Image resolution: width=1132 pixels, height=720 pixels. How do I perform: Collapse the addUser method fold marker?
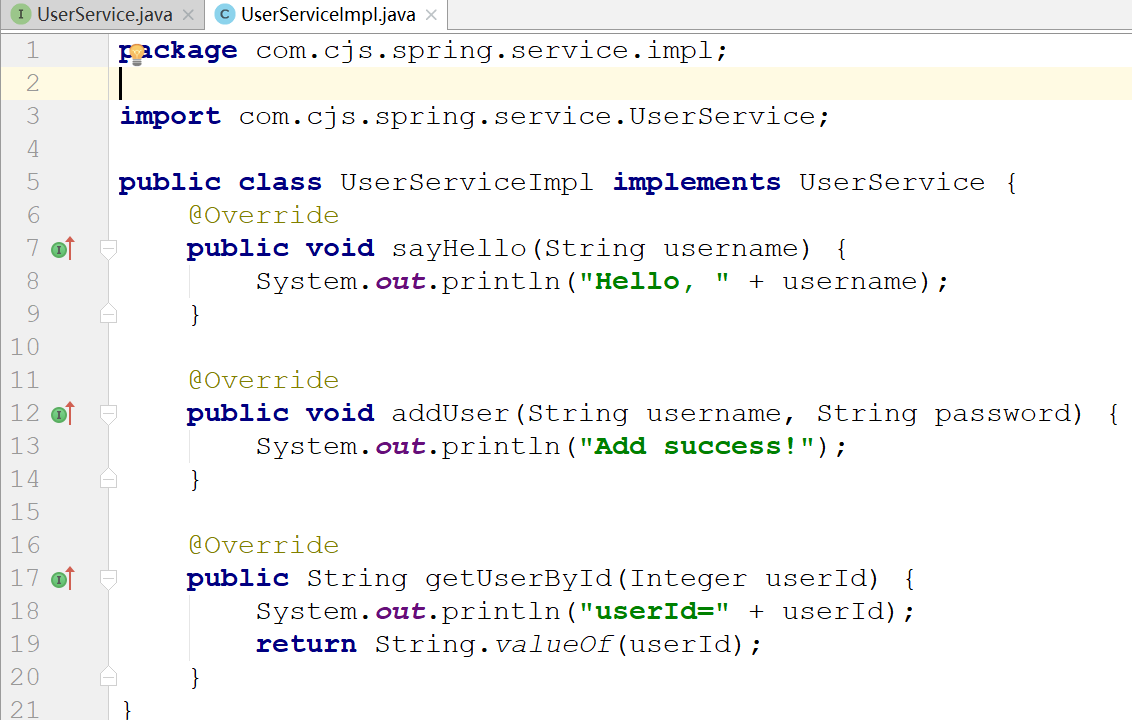point(109,413)
